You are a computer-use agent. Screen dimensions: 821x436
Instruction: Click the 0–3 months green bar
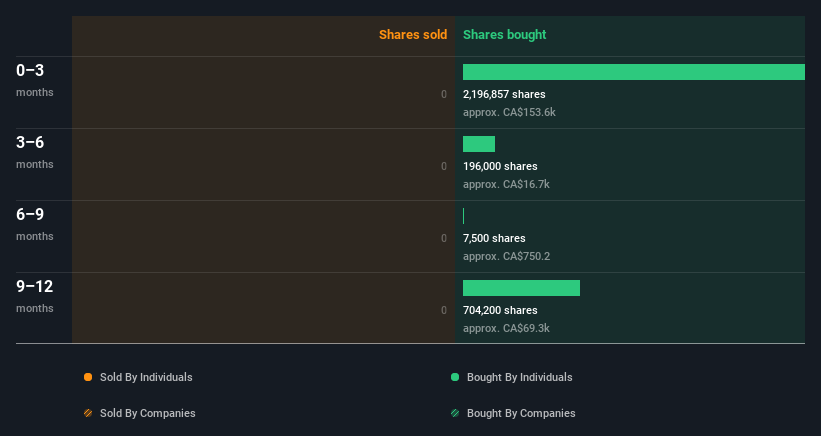click(634, 72)
